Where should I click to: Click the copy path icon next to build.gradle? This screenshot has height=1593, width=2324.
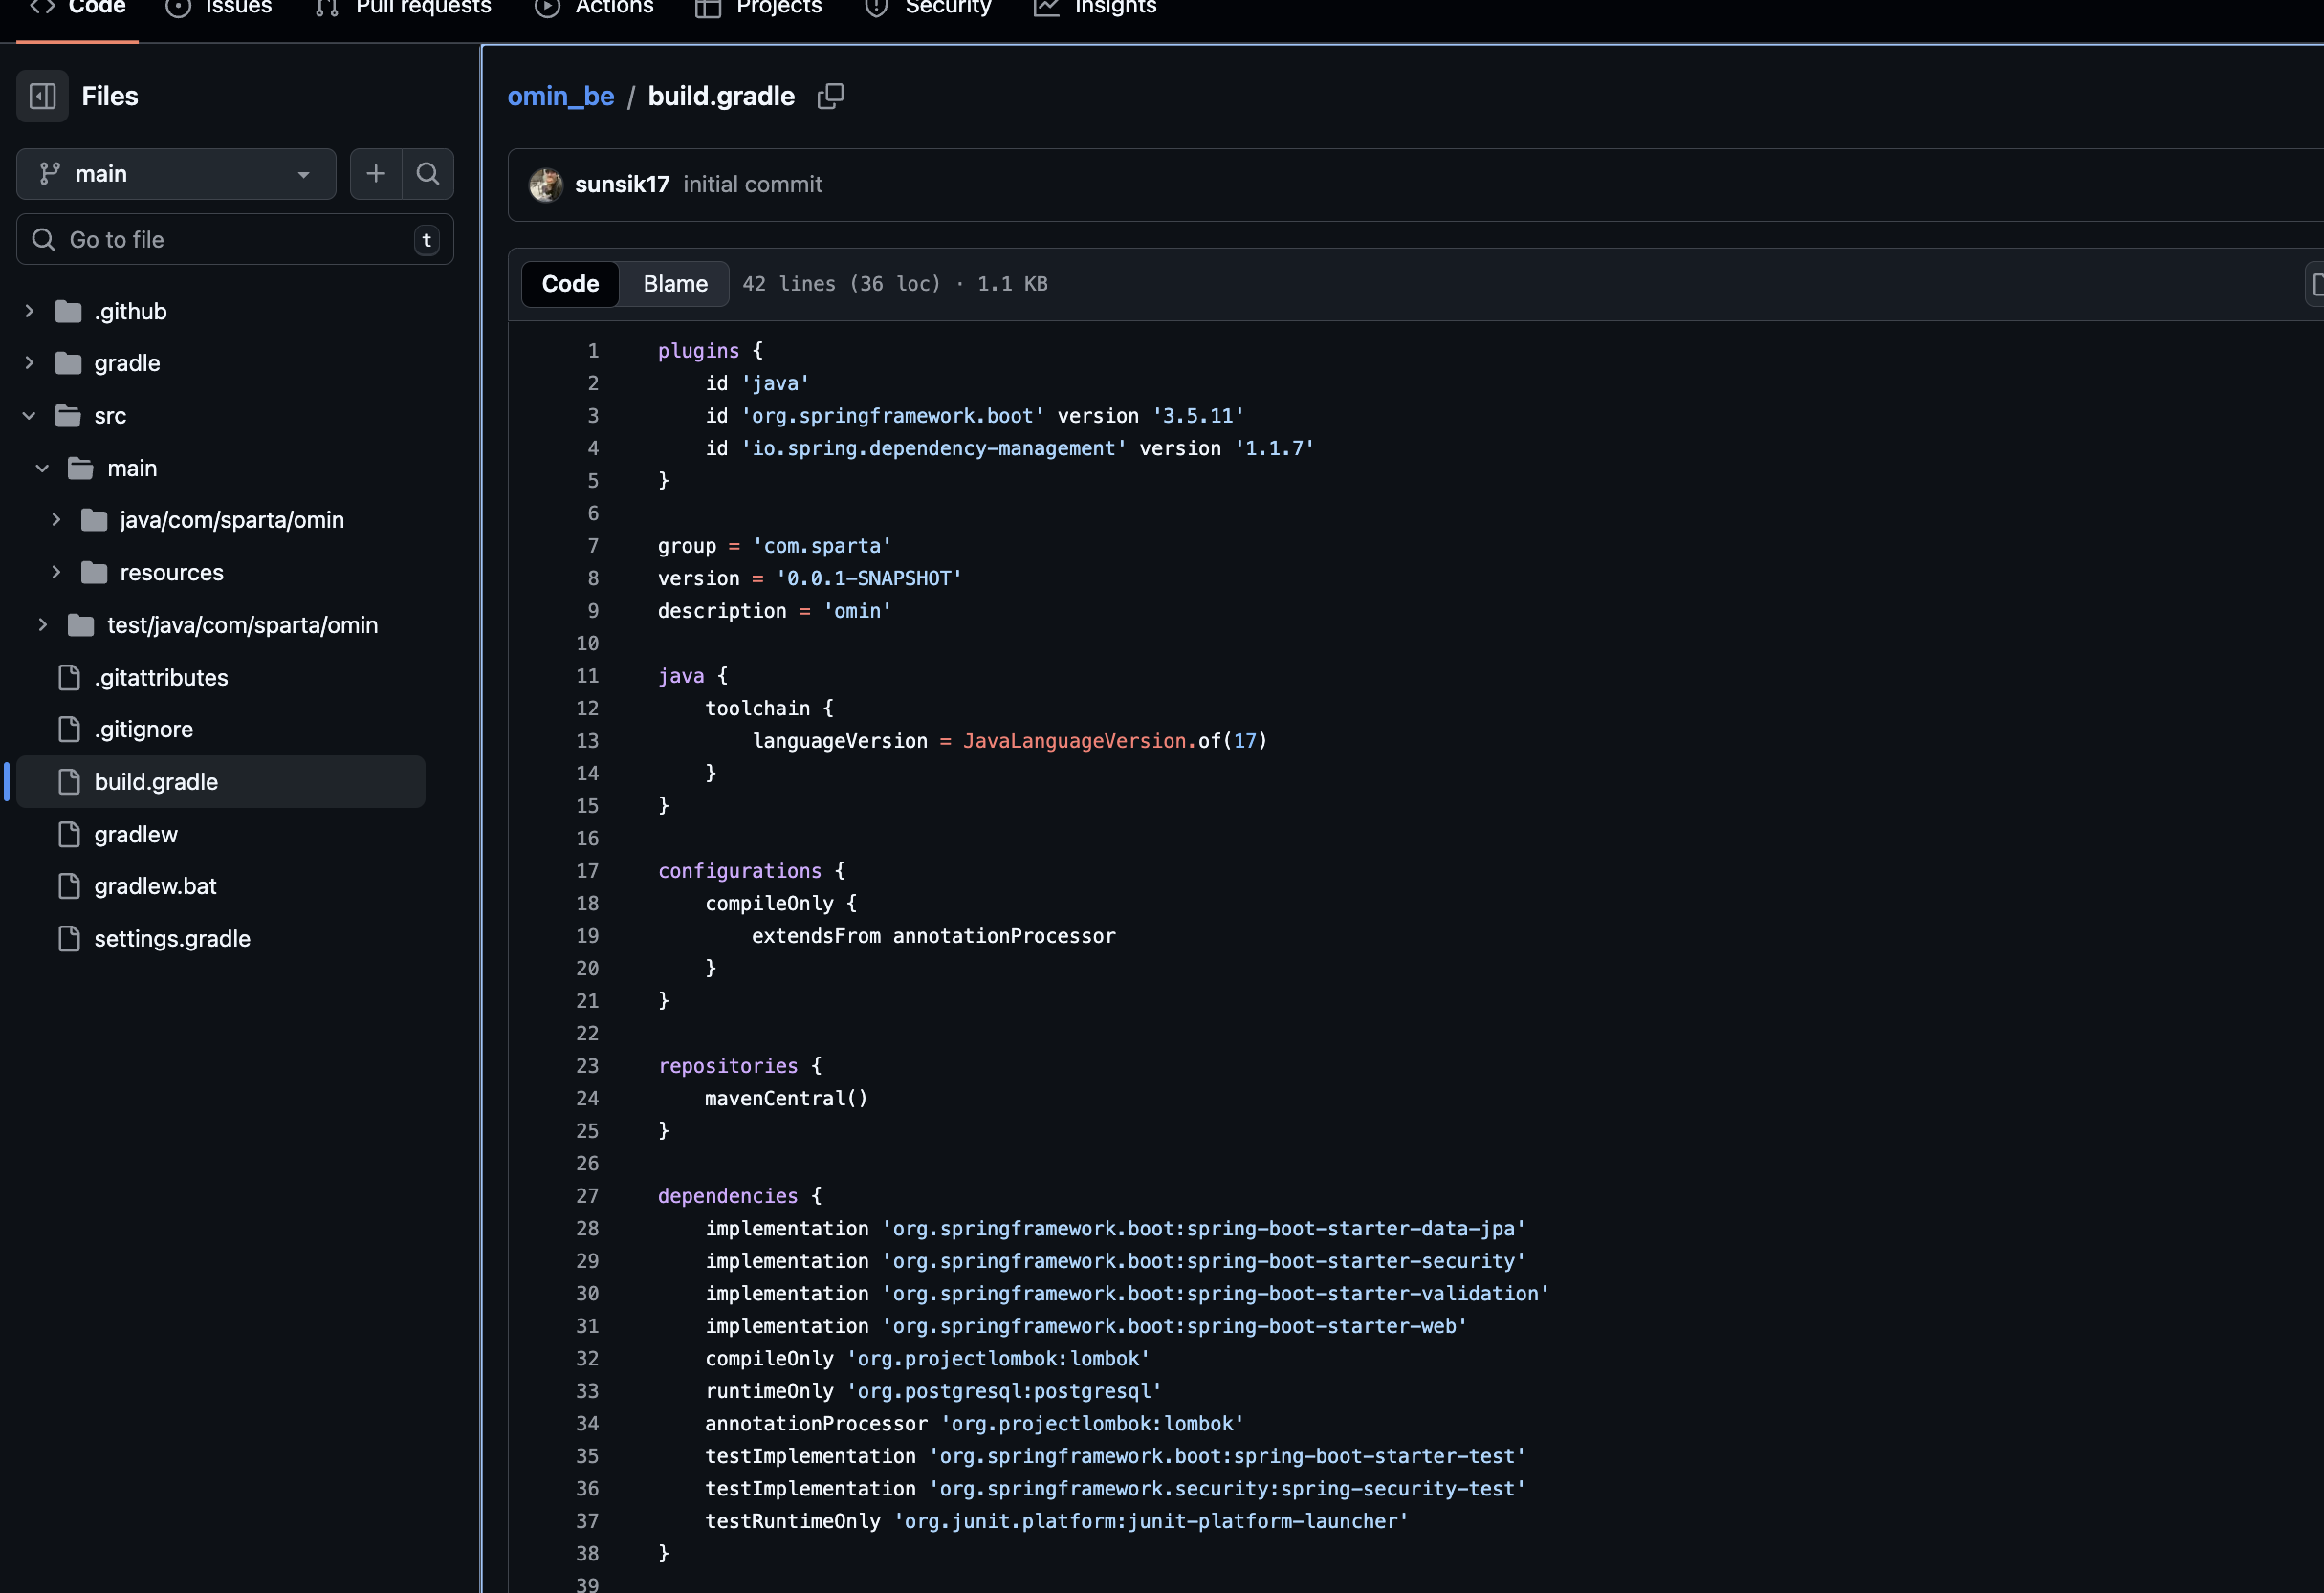click(x=830, y=96)
